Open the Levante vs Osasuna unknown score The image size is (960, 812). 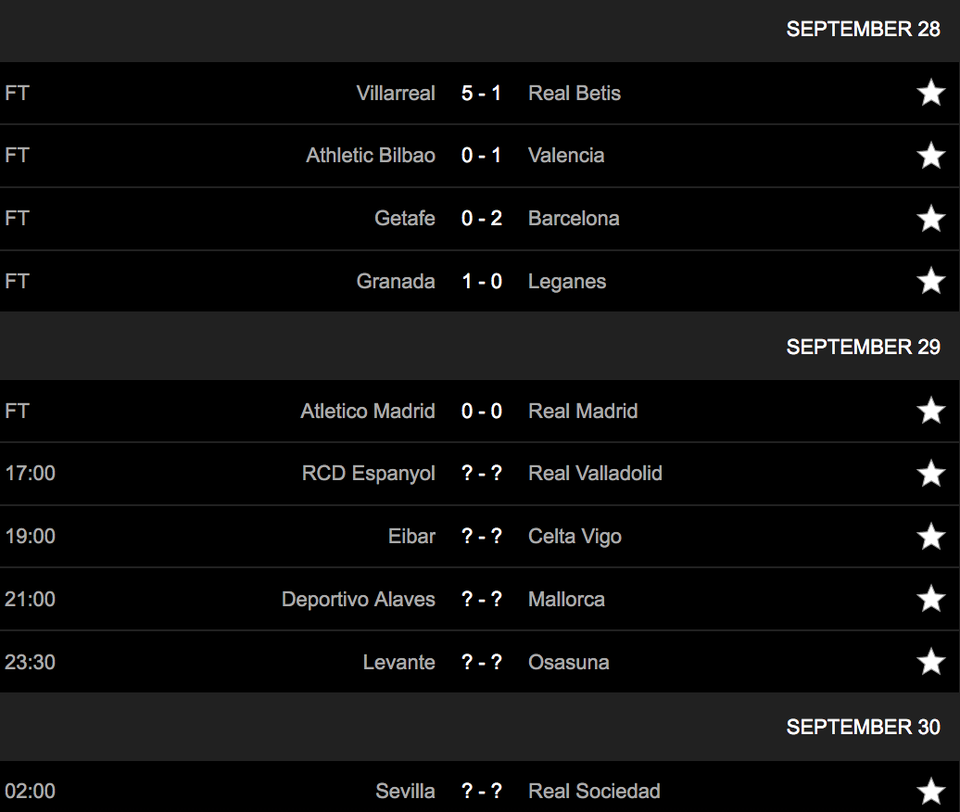click(481, 661)
